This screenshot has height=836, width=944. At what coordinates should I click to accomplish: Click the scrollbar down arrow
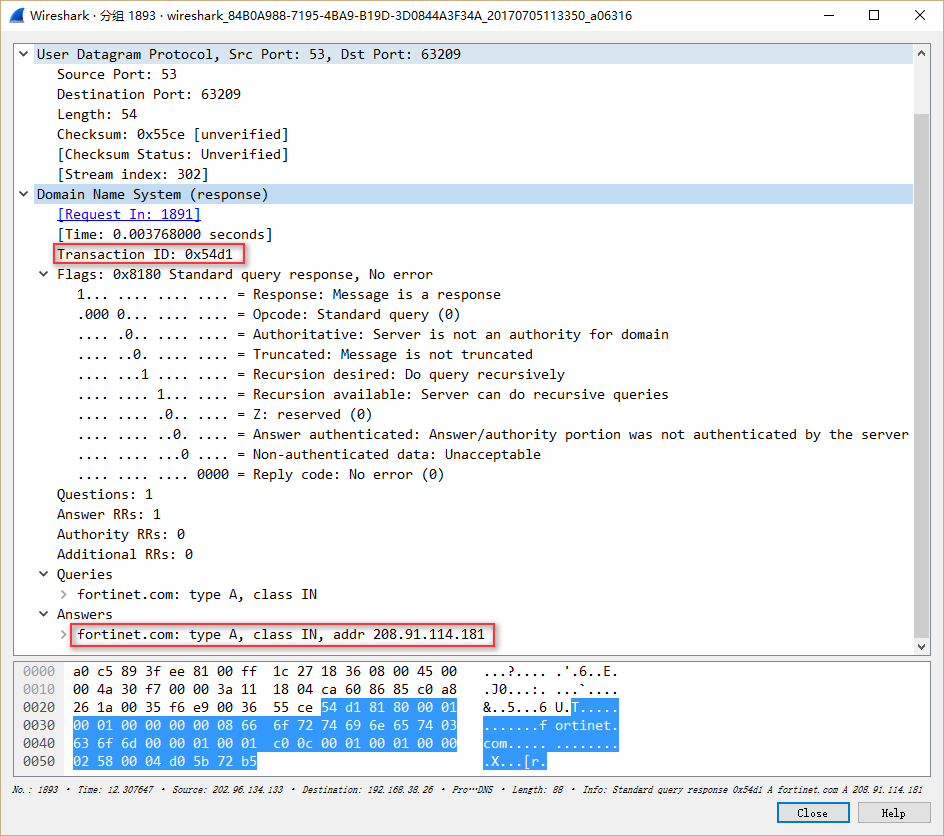point(921,646)
